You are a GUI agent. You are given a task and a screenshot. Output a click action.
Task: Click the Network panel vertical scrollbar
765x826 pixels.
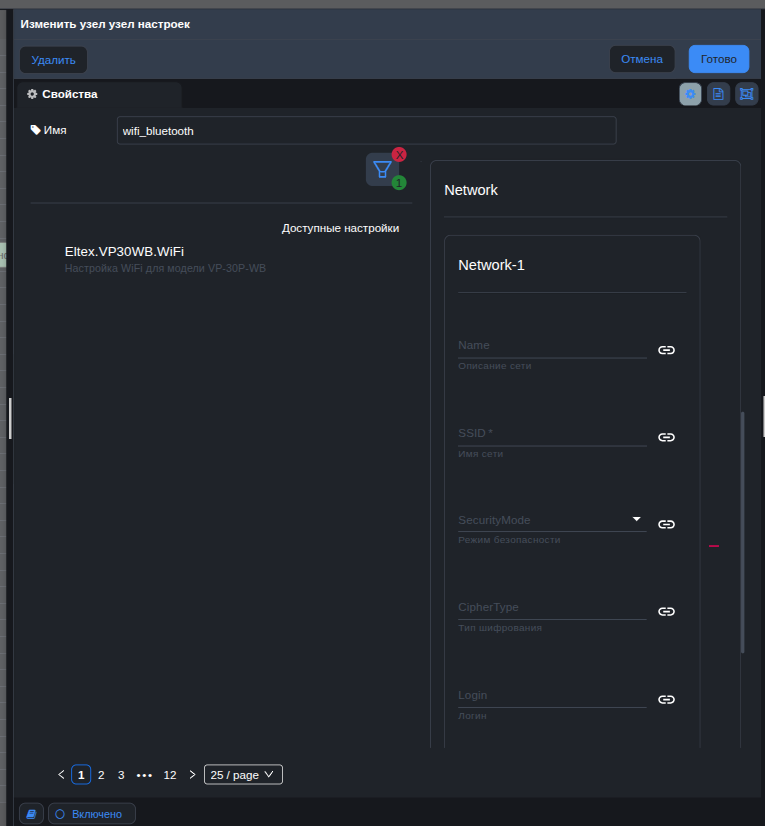[742, 530]
